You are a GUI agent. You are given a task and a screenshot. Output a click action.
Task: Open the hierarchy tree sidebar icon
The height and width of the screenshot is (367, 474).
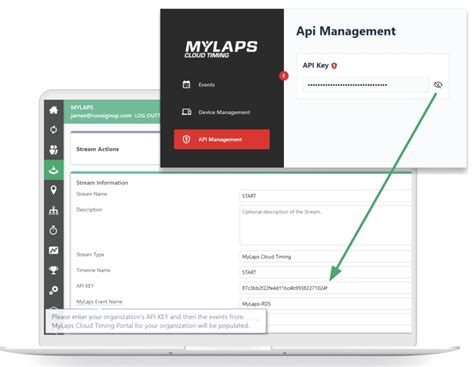click(x=53, y=210)
